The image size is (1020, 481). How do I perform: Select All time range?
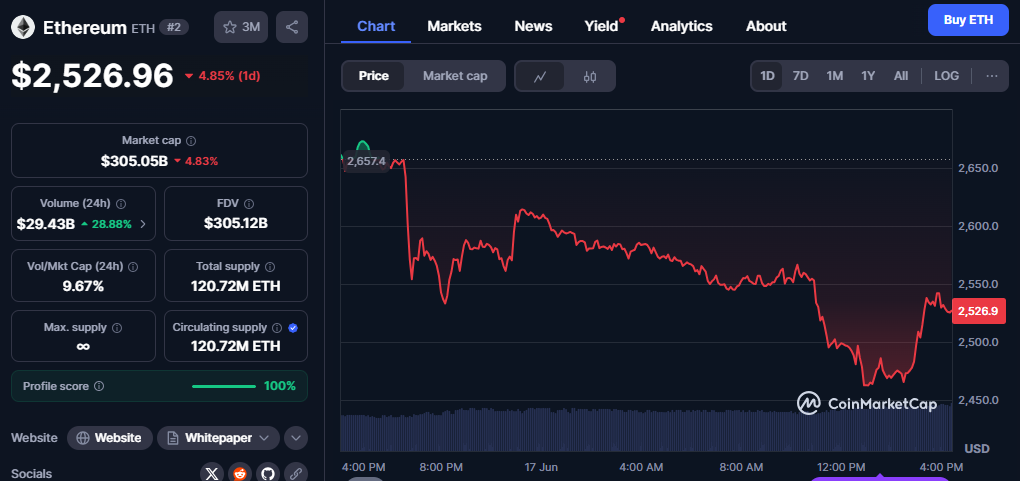coord(900,76)
